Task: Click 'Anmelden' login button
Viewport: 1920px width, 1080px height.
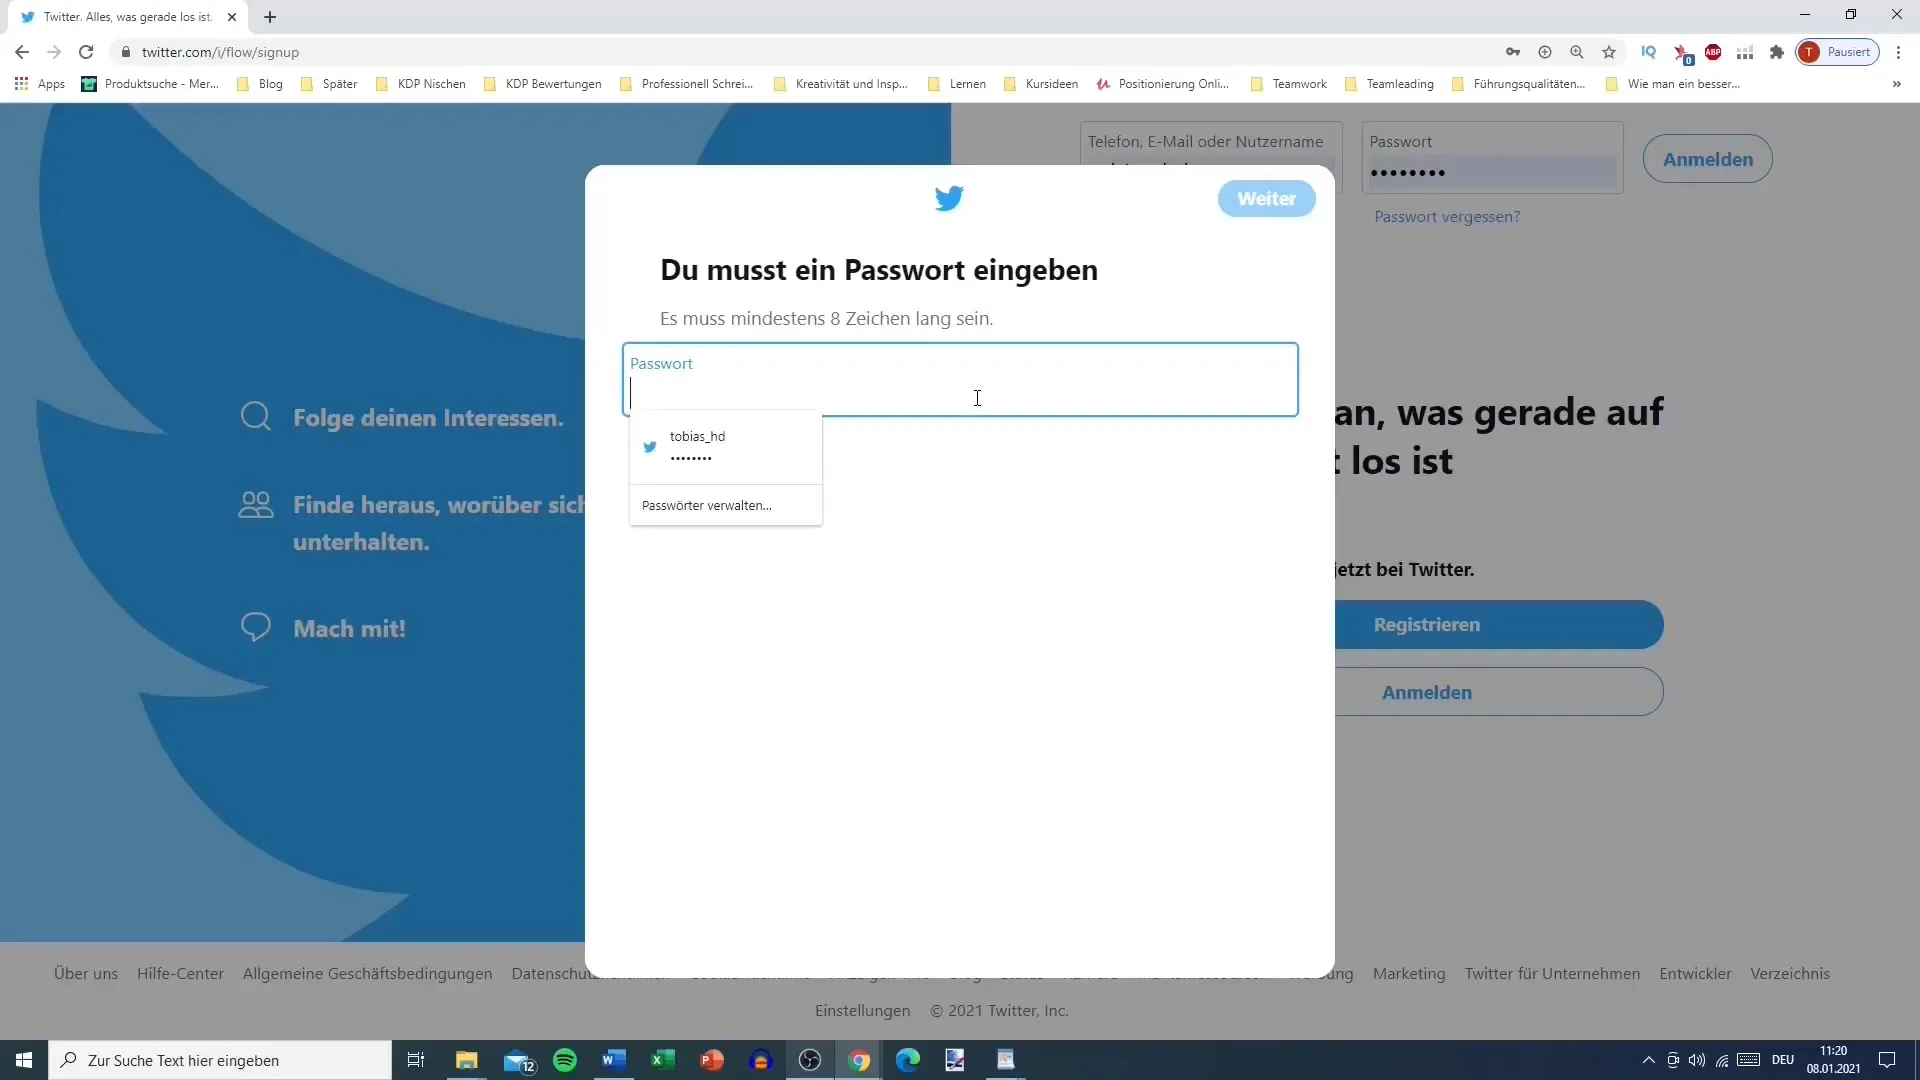Action: (1708, 158)
